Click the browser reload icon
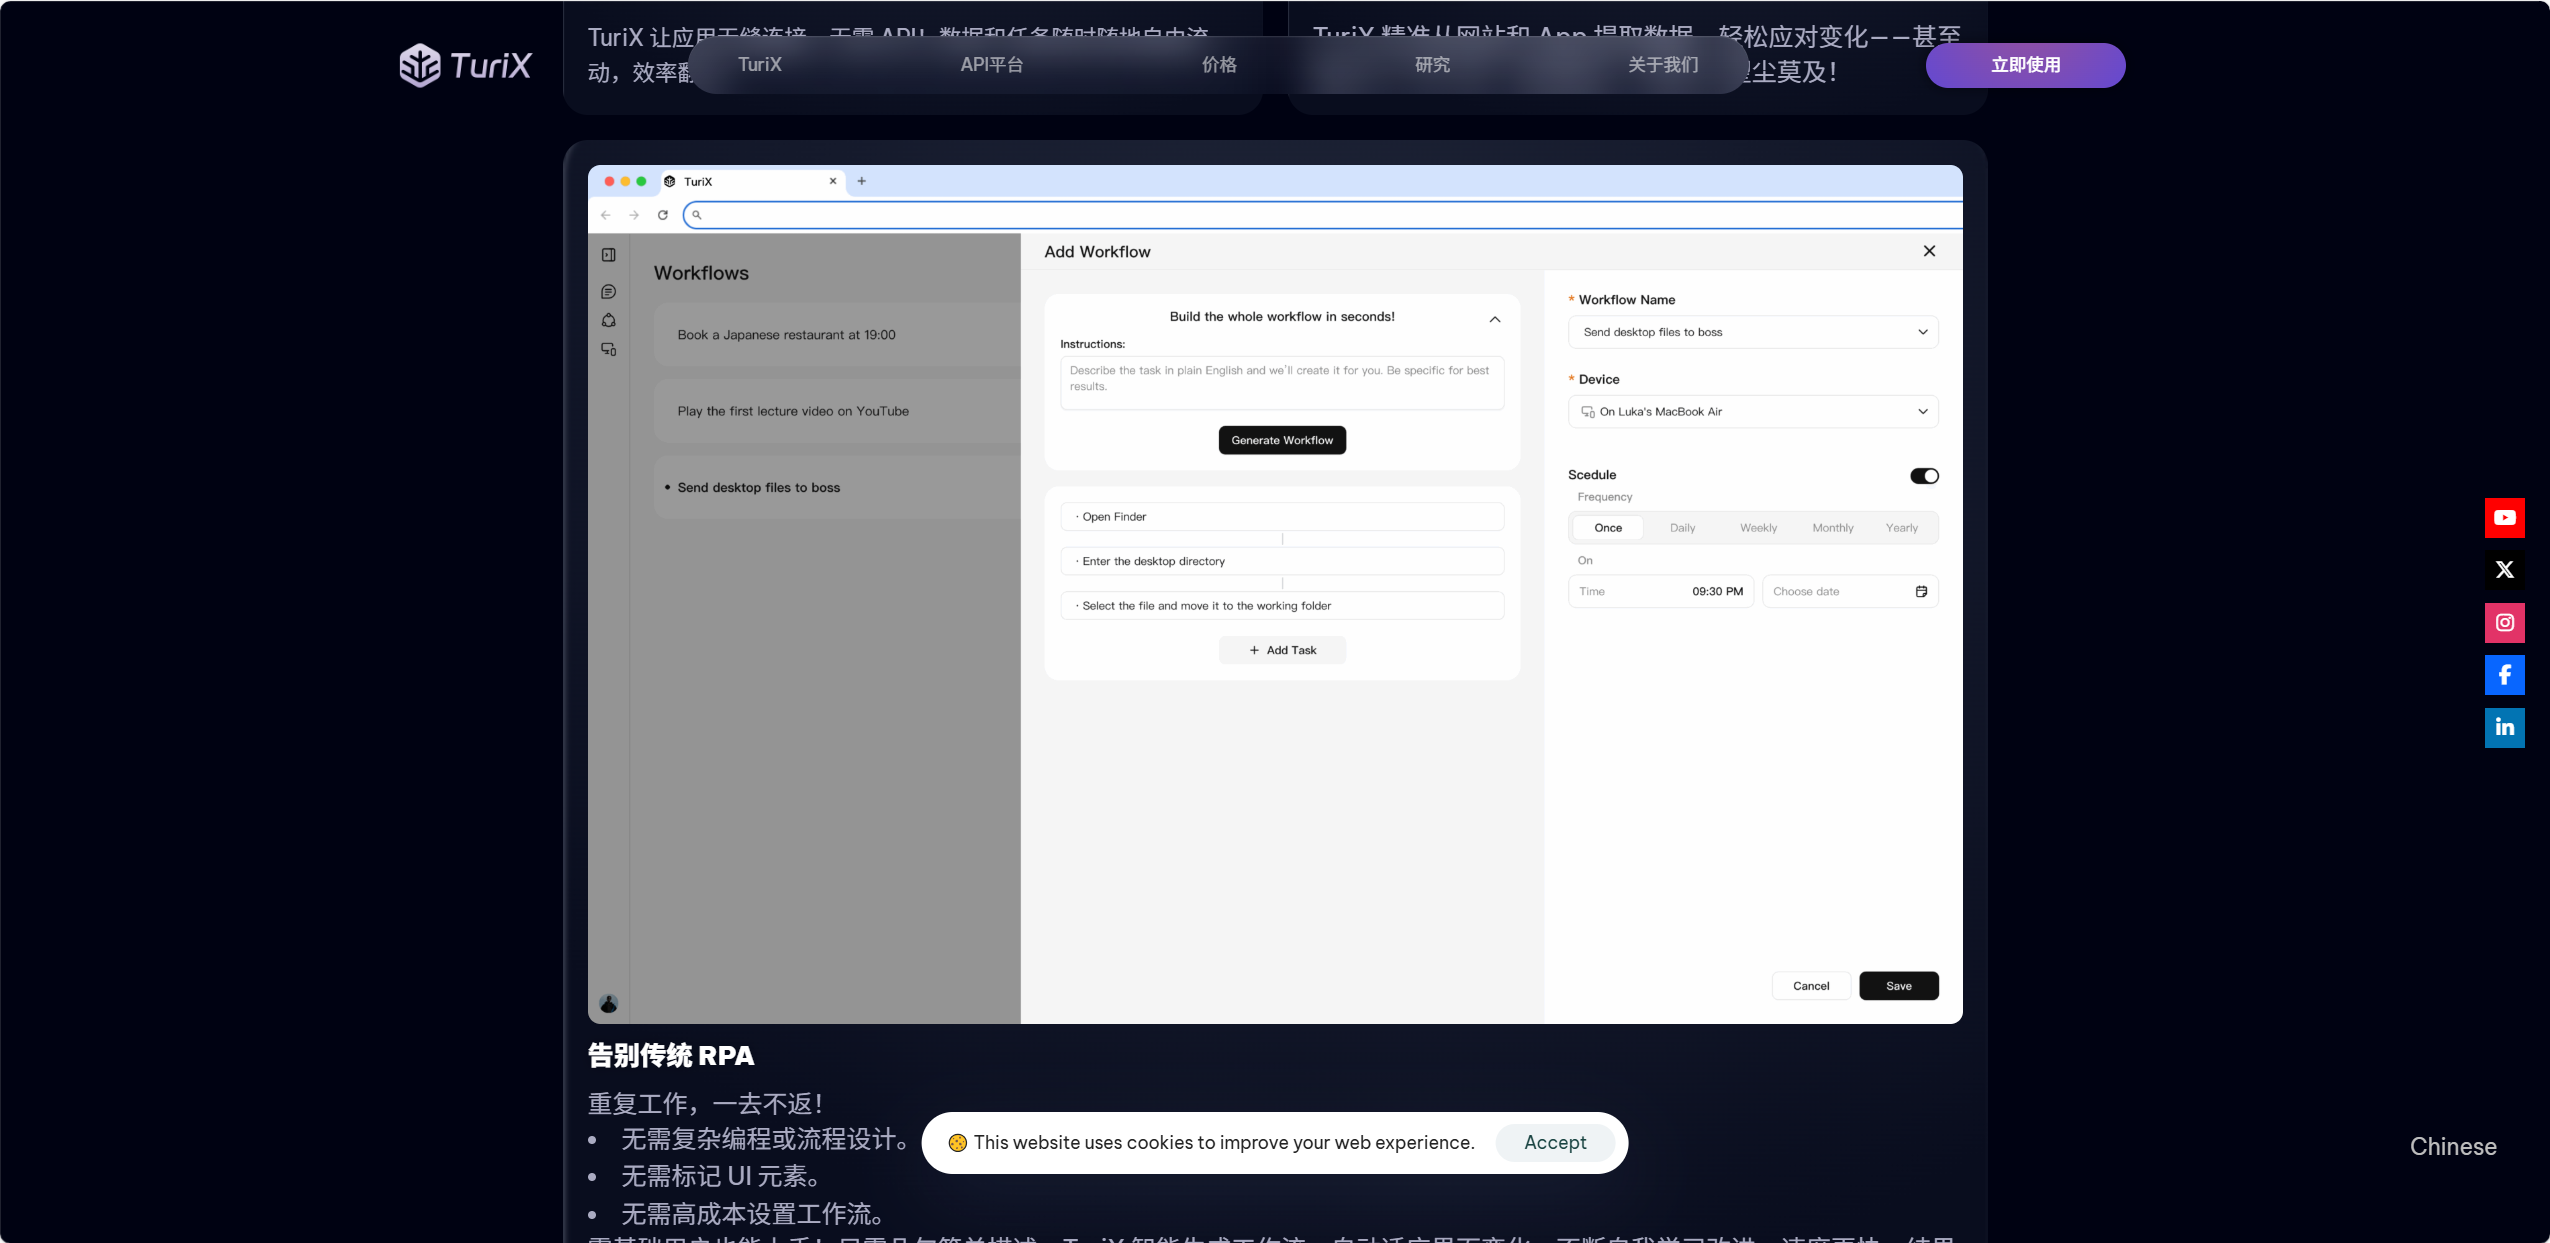The height and width of the screenshot is (1243, 2550). point(663,215)
